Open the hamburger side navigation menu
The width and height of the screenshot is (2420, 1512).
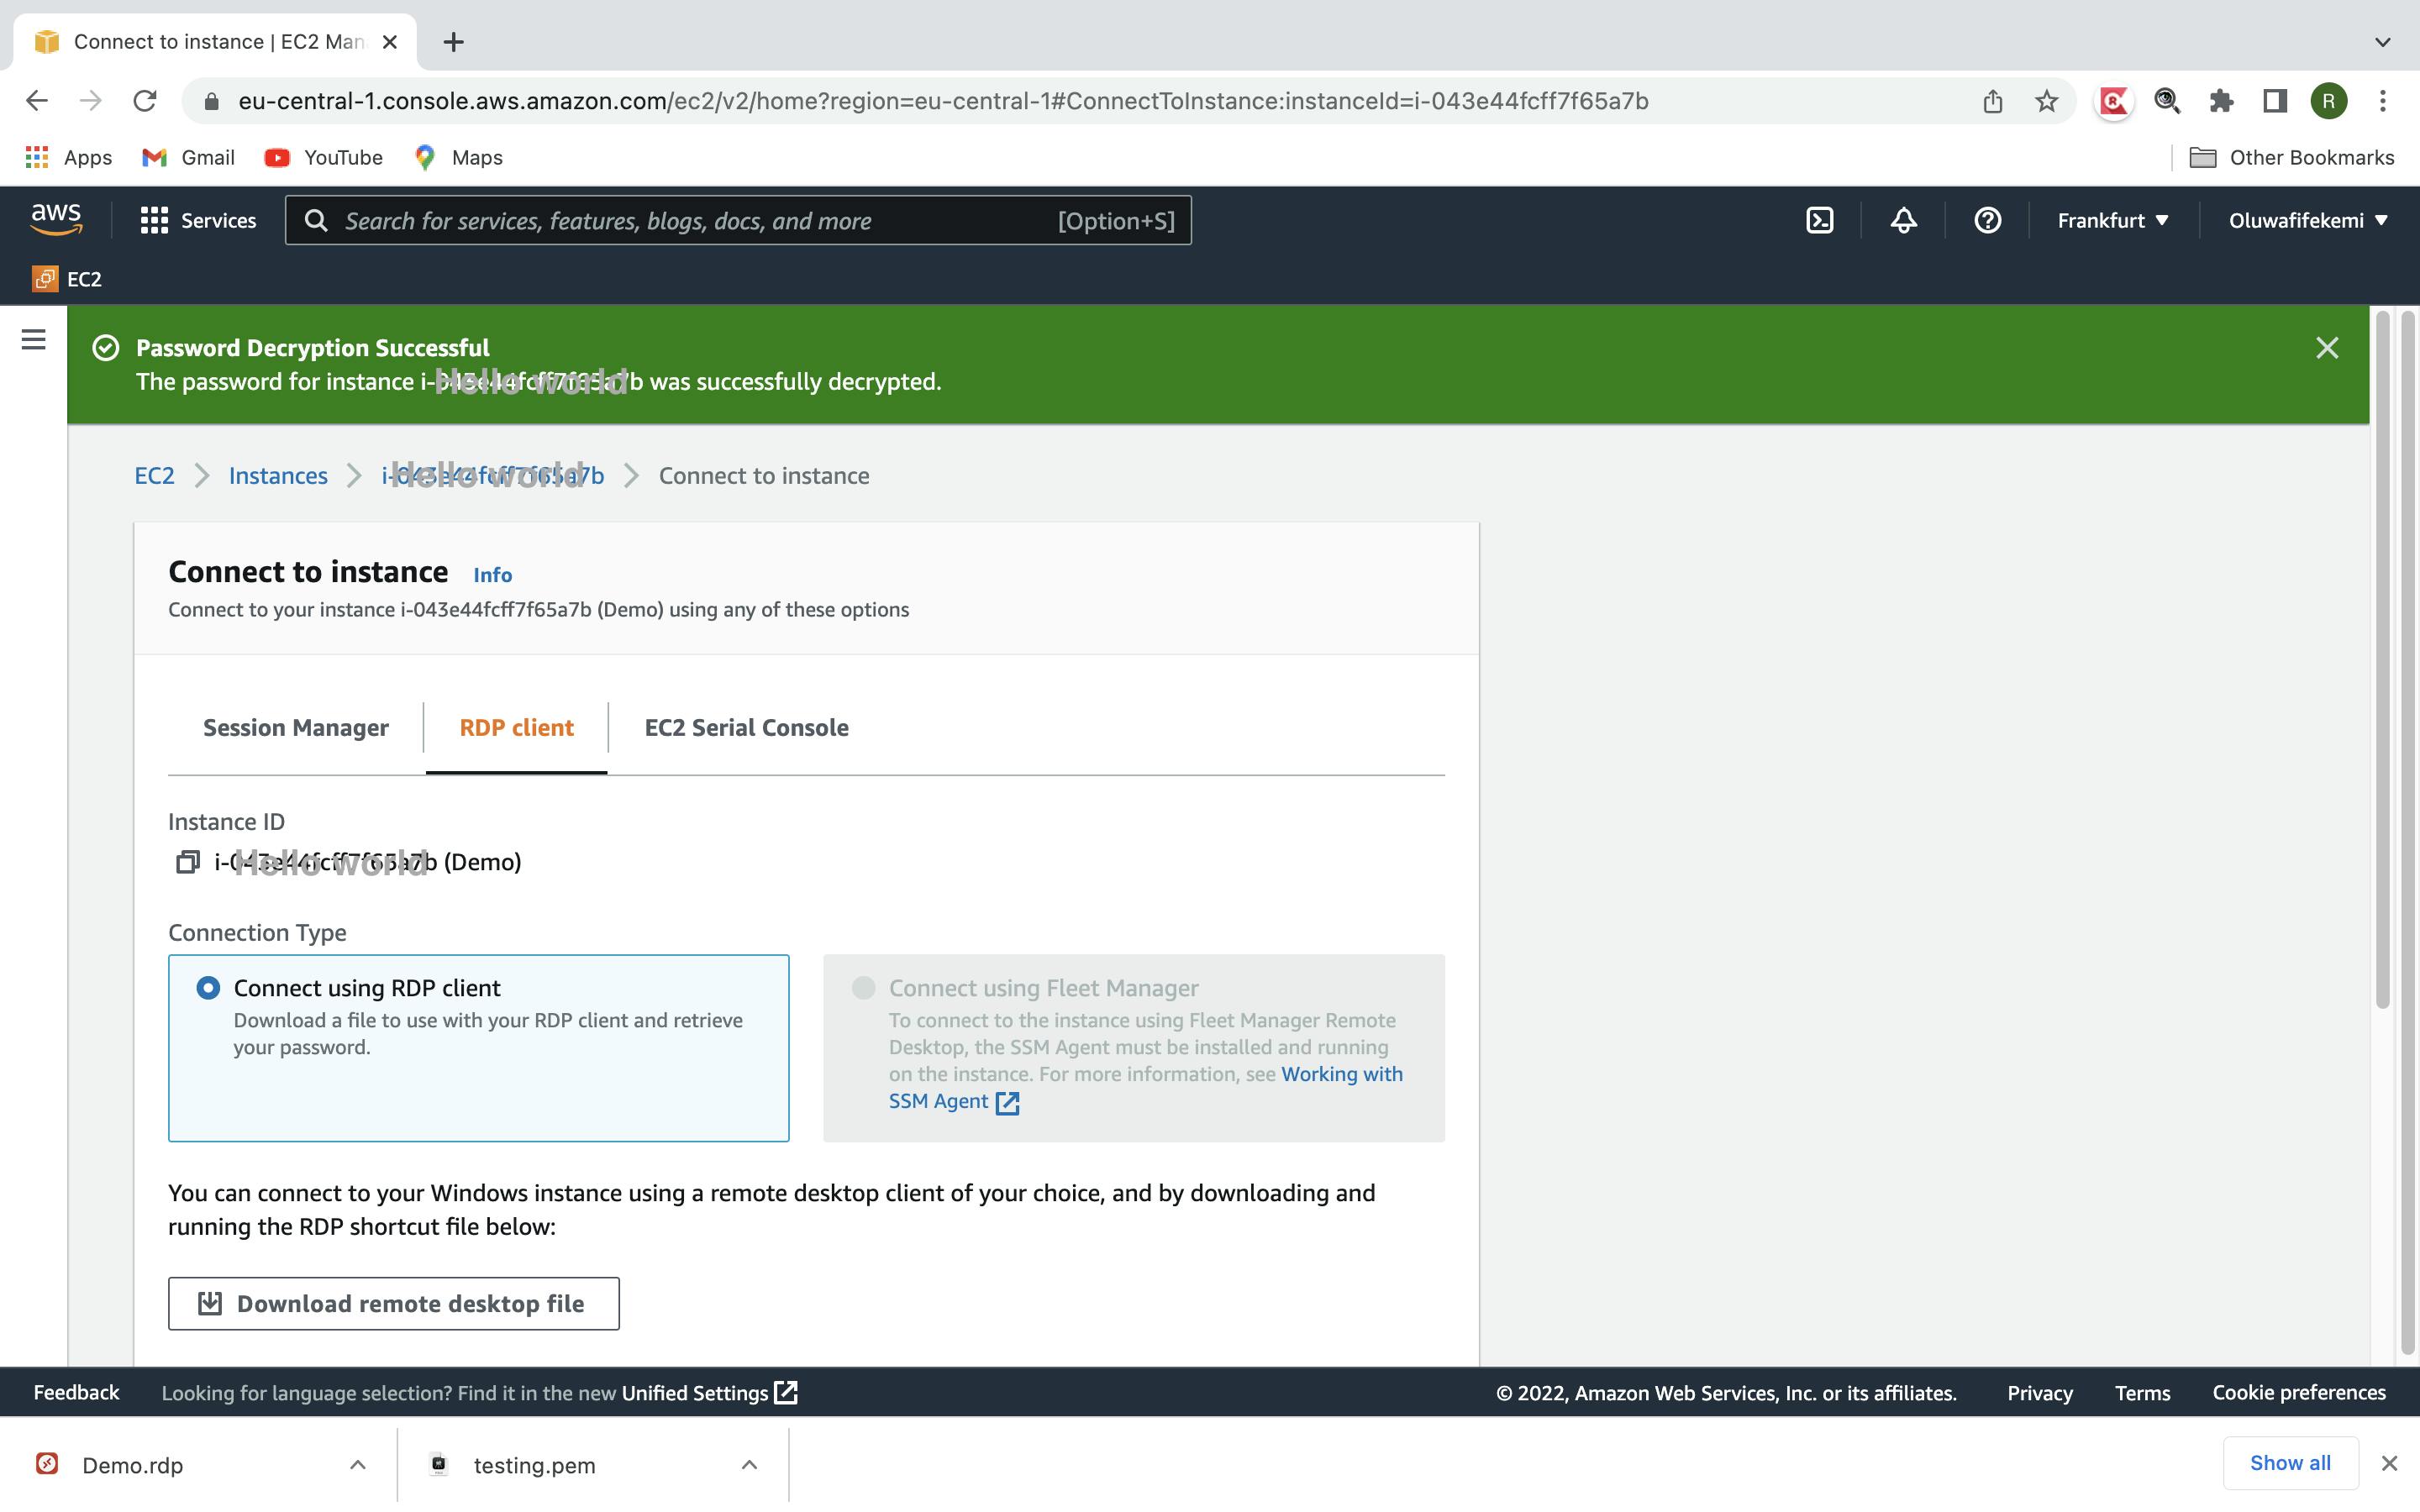[x=33, y=340]
